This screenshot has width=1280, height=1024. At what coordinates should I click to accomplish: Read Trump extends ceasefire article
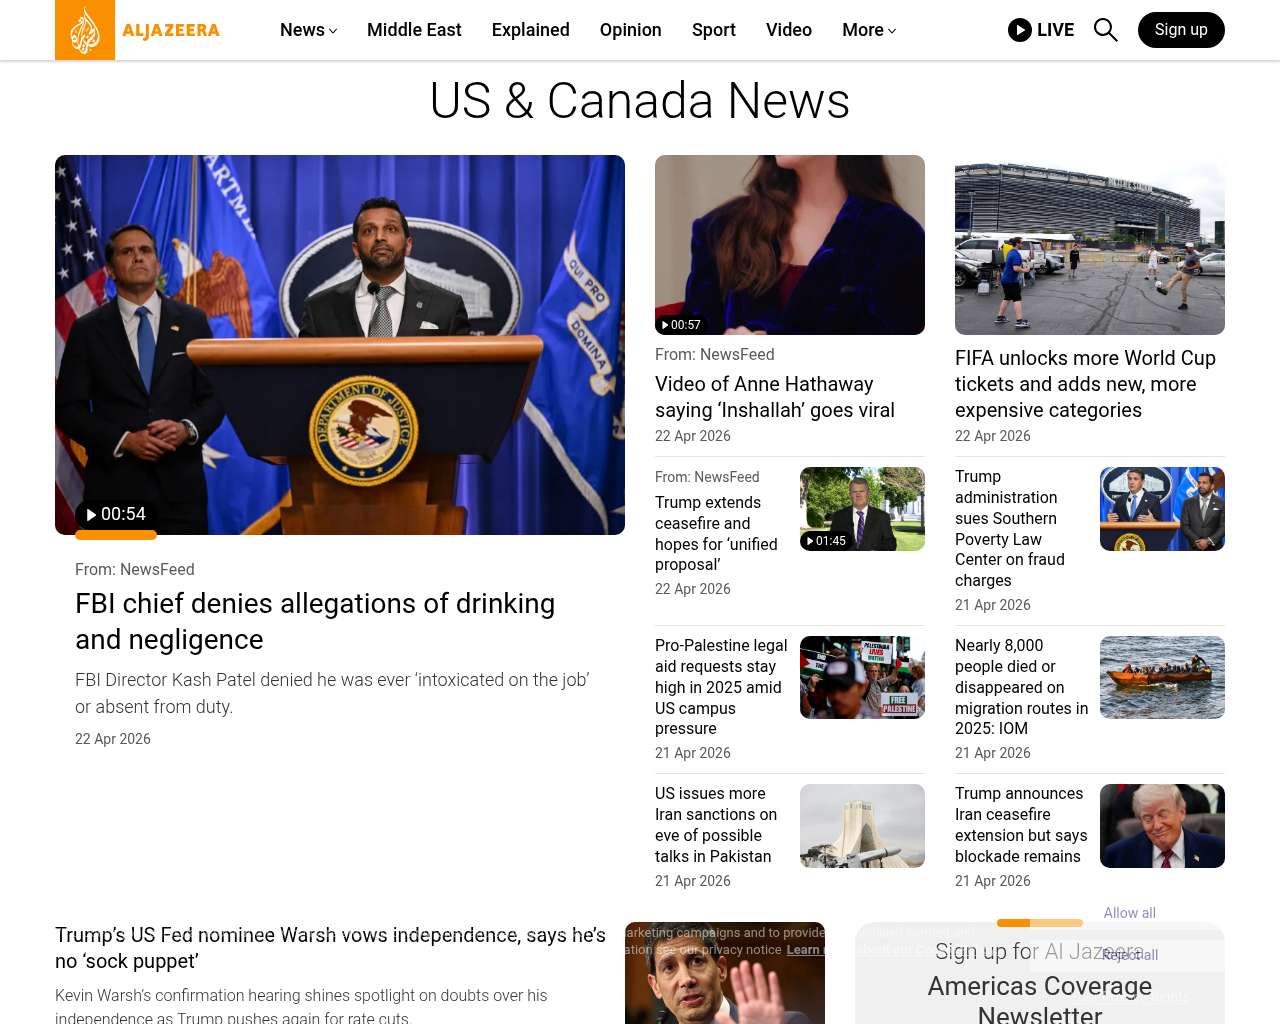click(x=716, y=533)
